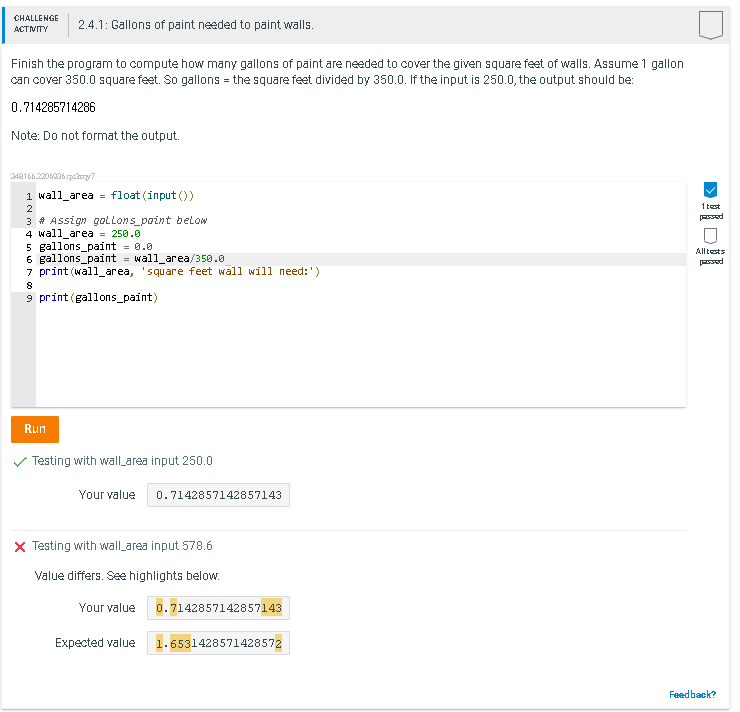
Task: Click the empty editor area below line 9
Action: coord(361,354)
